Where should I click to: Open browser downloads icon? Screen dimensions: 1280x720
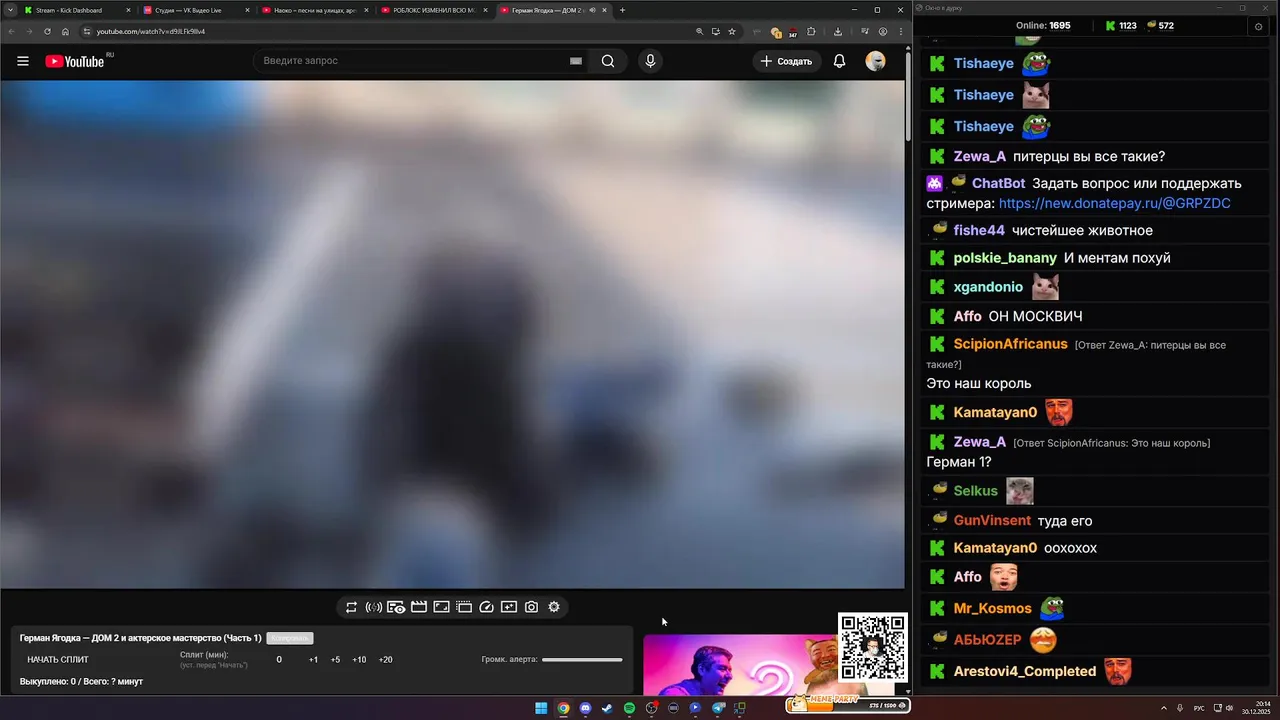point(837,31)
